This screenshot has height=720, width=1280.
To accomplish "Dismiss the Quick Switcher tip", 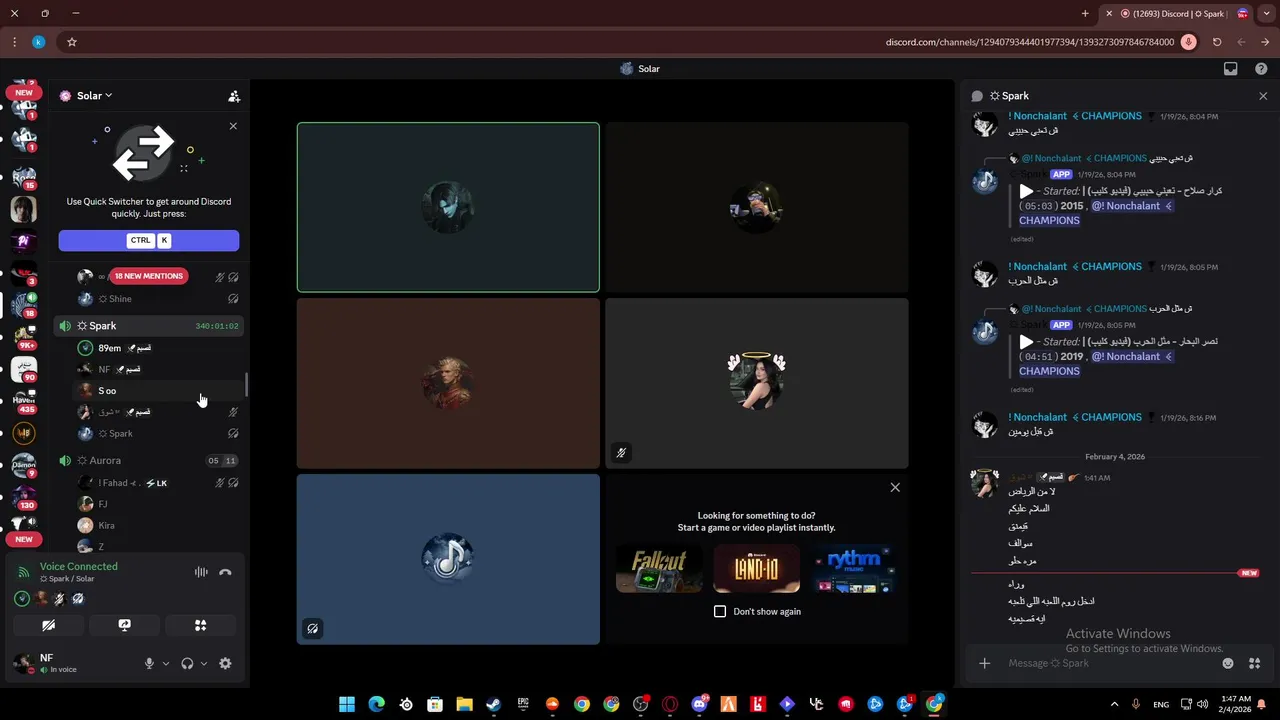I will (x=233, y=126).
